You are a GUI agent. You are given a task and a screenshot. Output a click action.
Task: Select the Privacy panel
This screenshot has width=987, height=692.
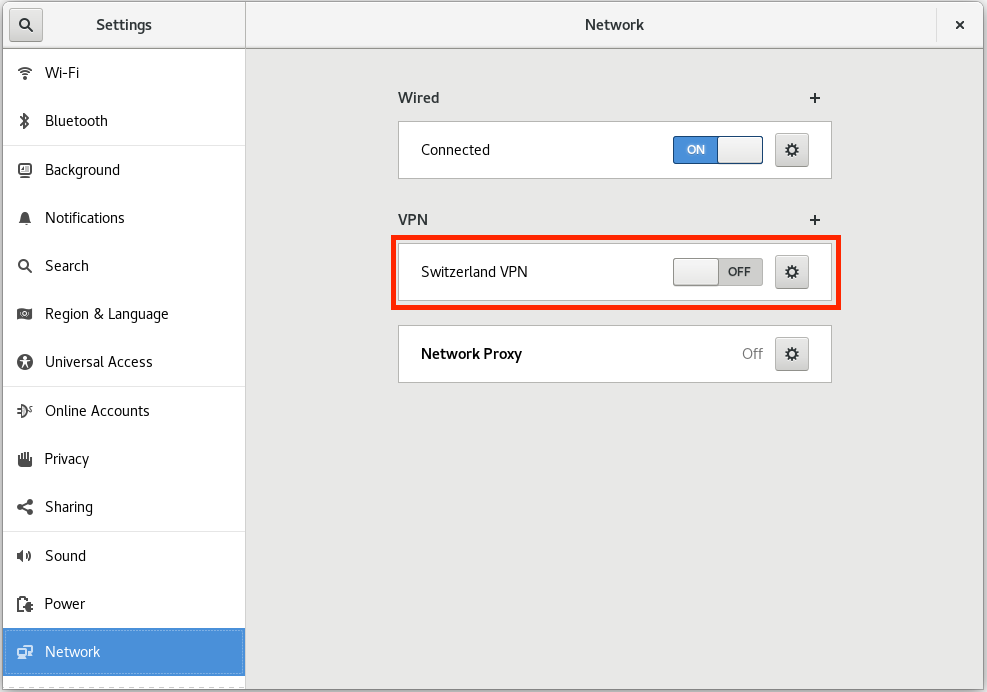tap(124, 460)
